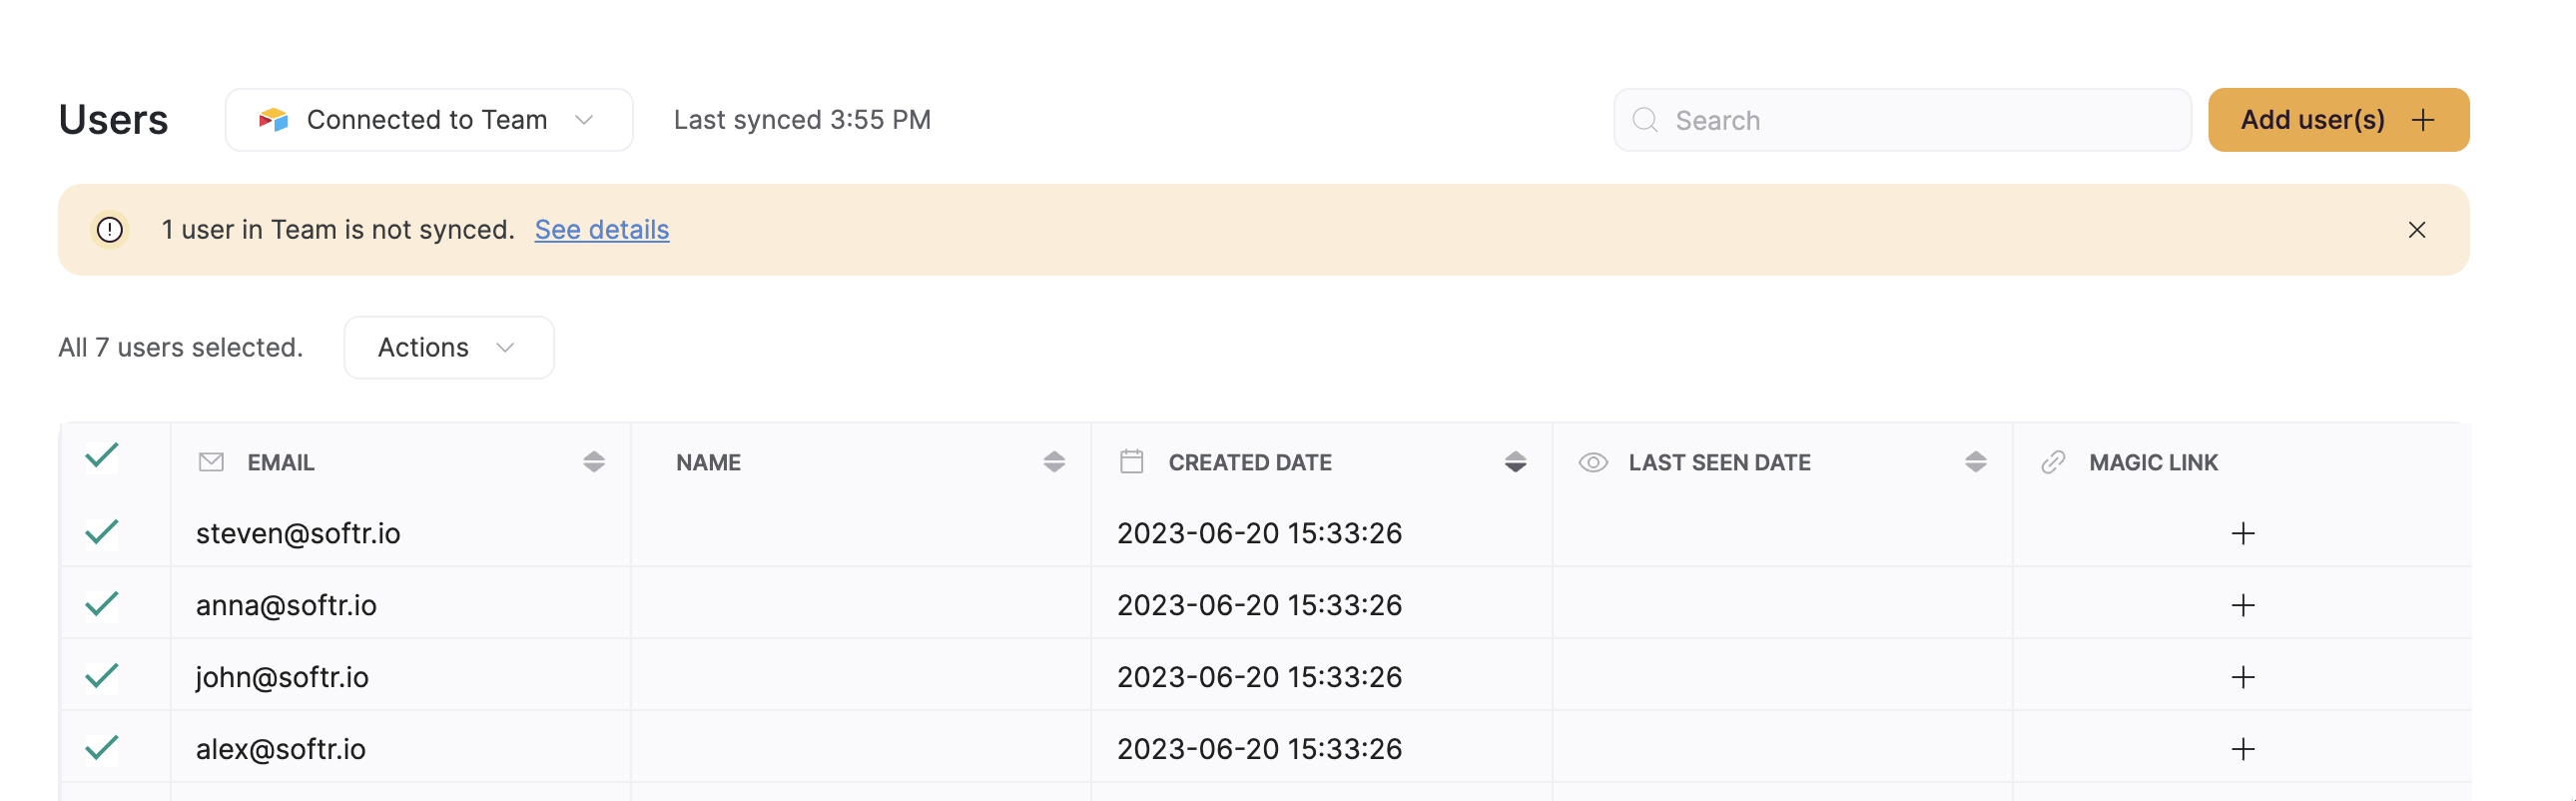Sort by the Email column arrows

pyautogui.click(x=594, y=462)
